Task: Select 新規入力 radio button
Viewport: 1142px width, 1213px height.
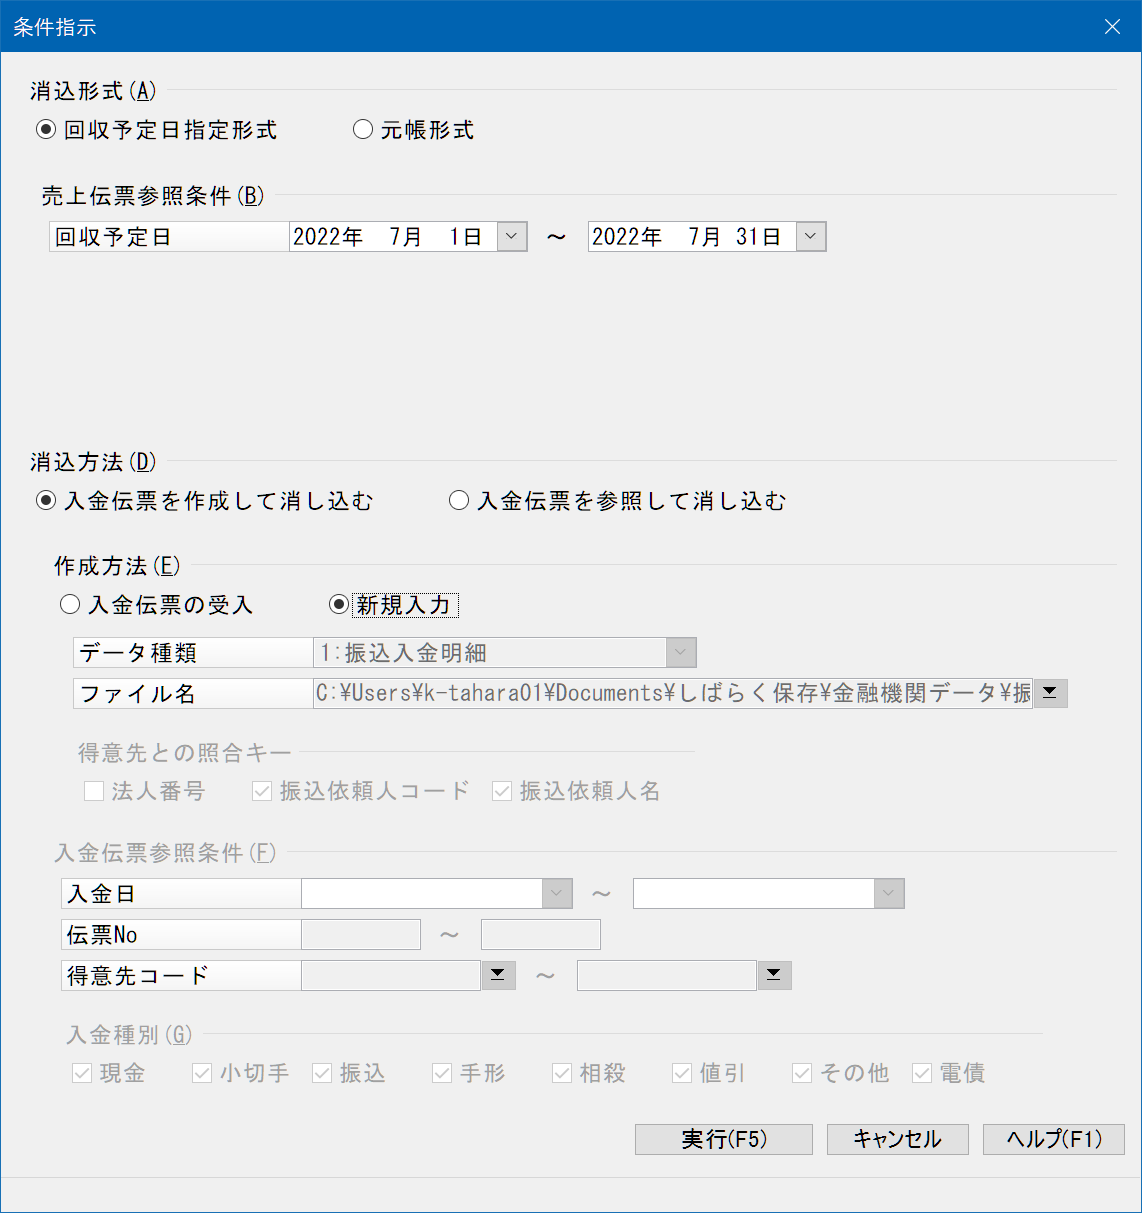Action: click(x=339, y=605)
